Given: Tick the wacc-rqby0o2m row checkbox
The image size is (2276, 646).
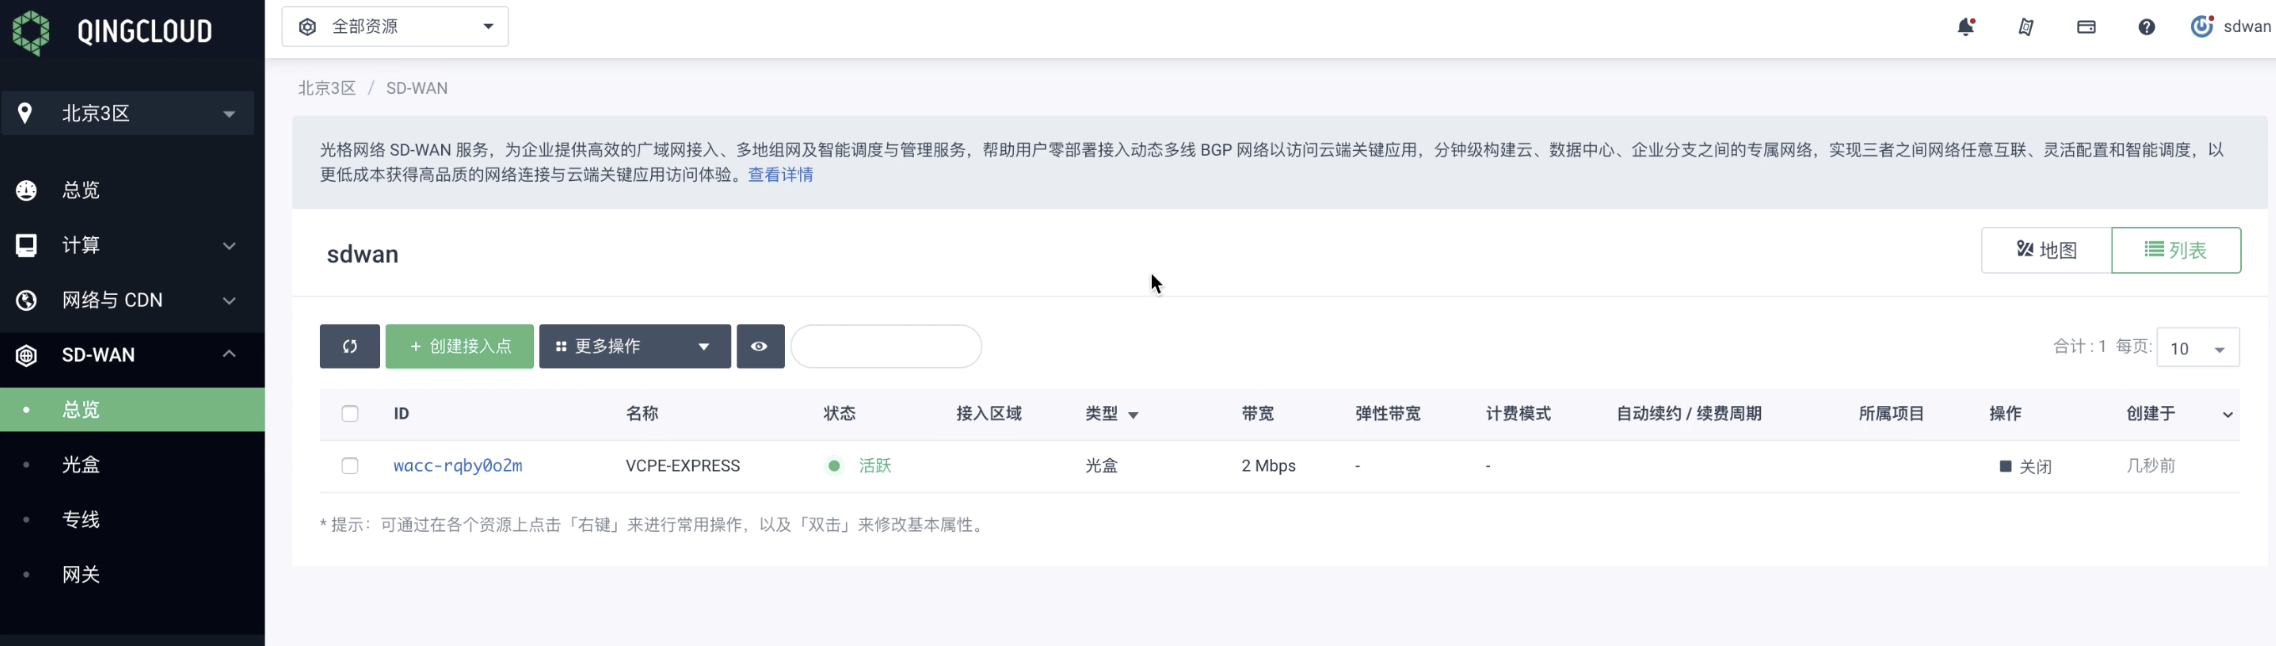Looking at the screenshot, I should point(350,466).
